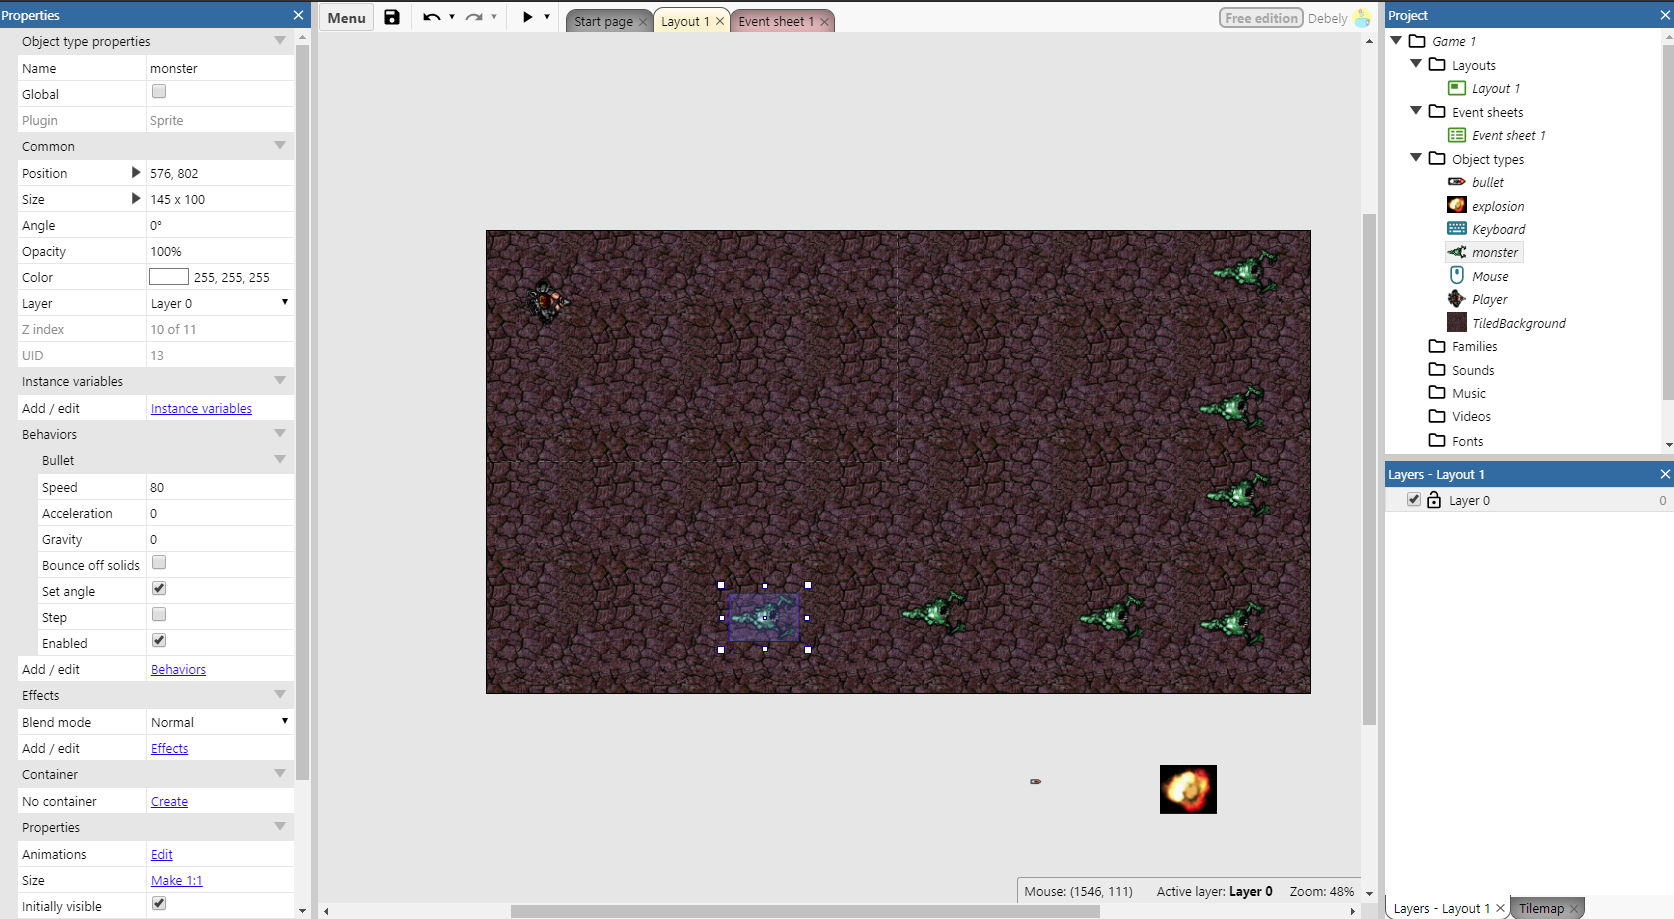
Task: Open the Blend mode dropdown
Action: (219, 721)
